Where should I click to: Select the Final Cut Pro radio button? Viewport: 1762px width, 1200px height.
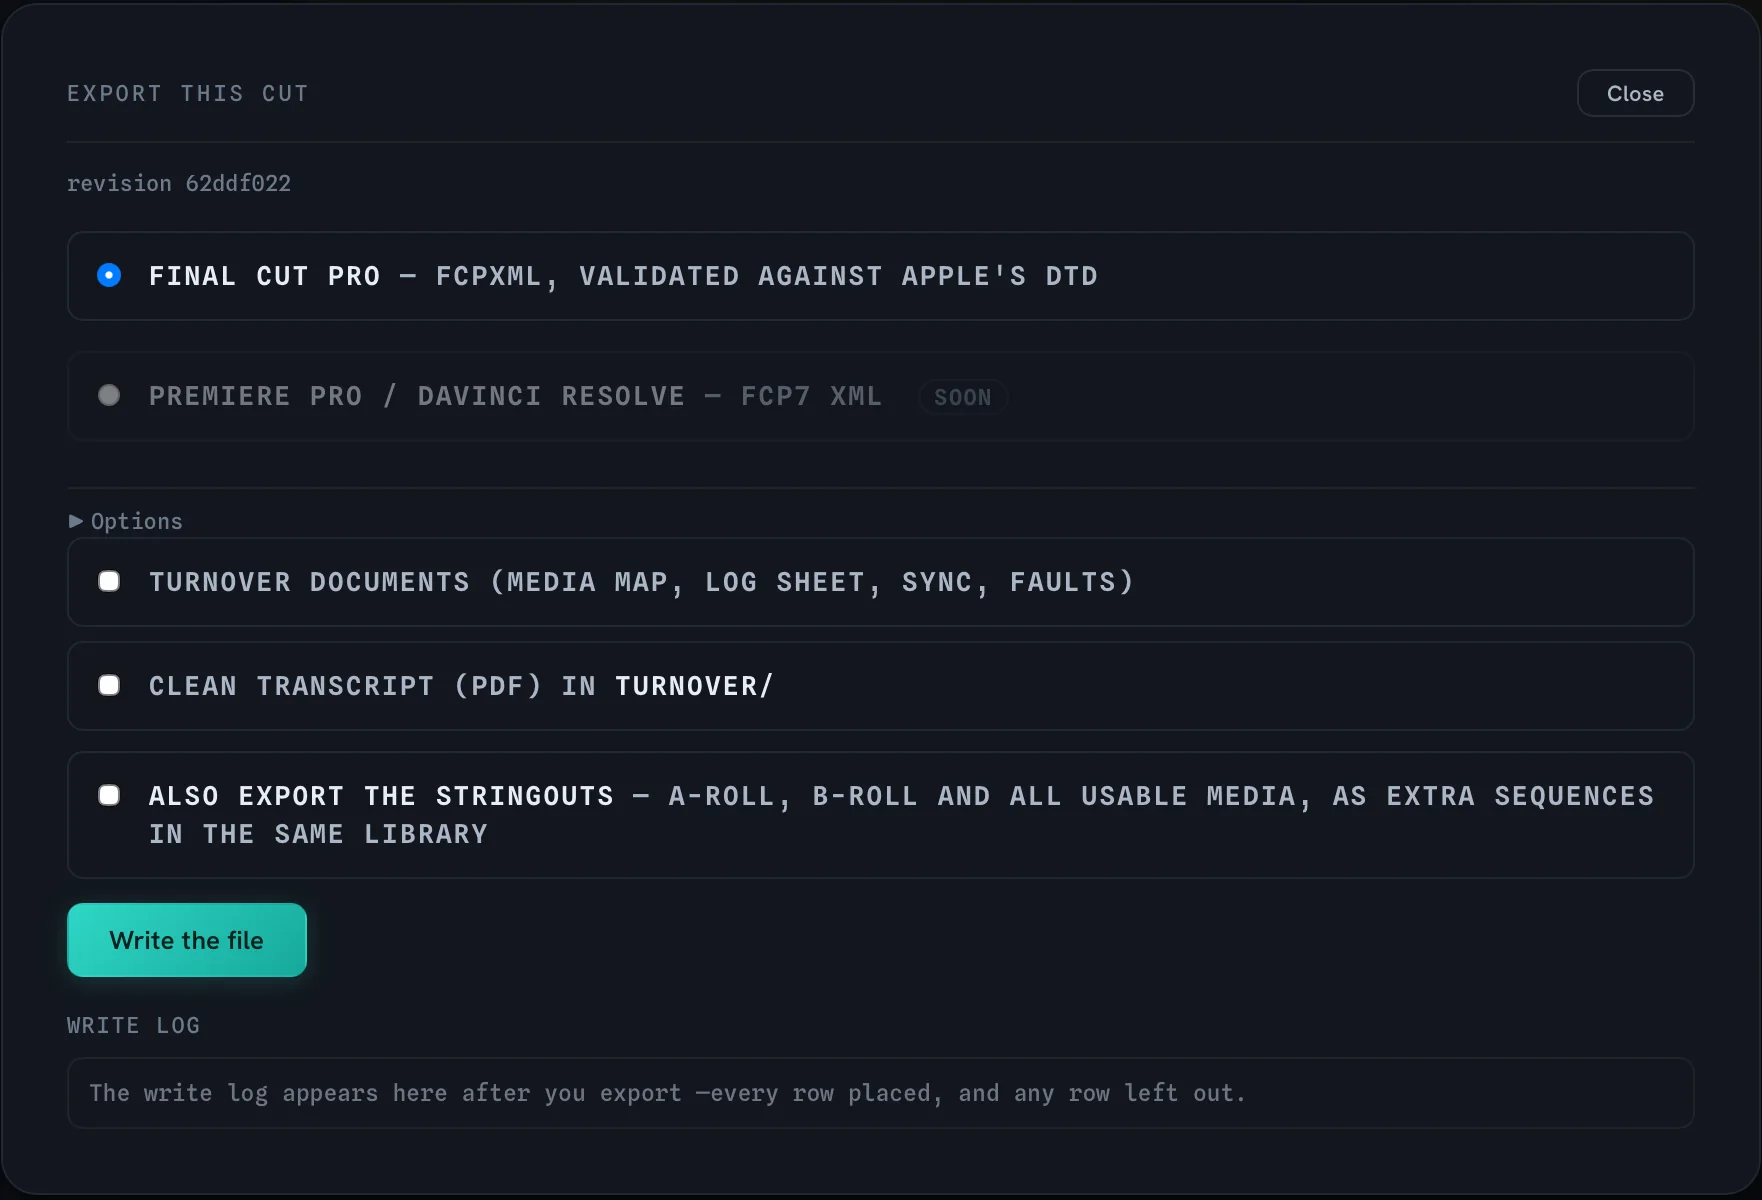click(x=109, y=275)
